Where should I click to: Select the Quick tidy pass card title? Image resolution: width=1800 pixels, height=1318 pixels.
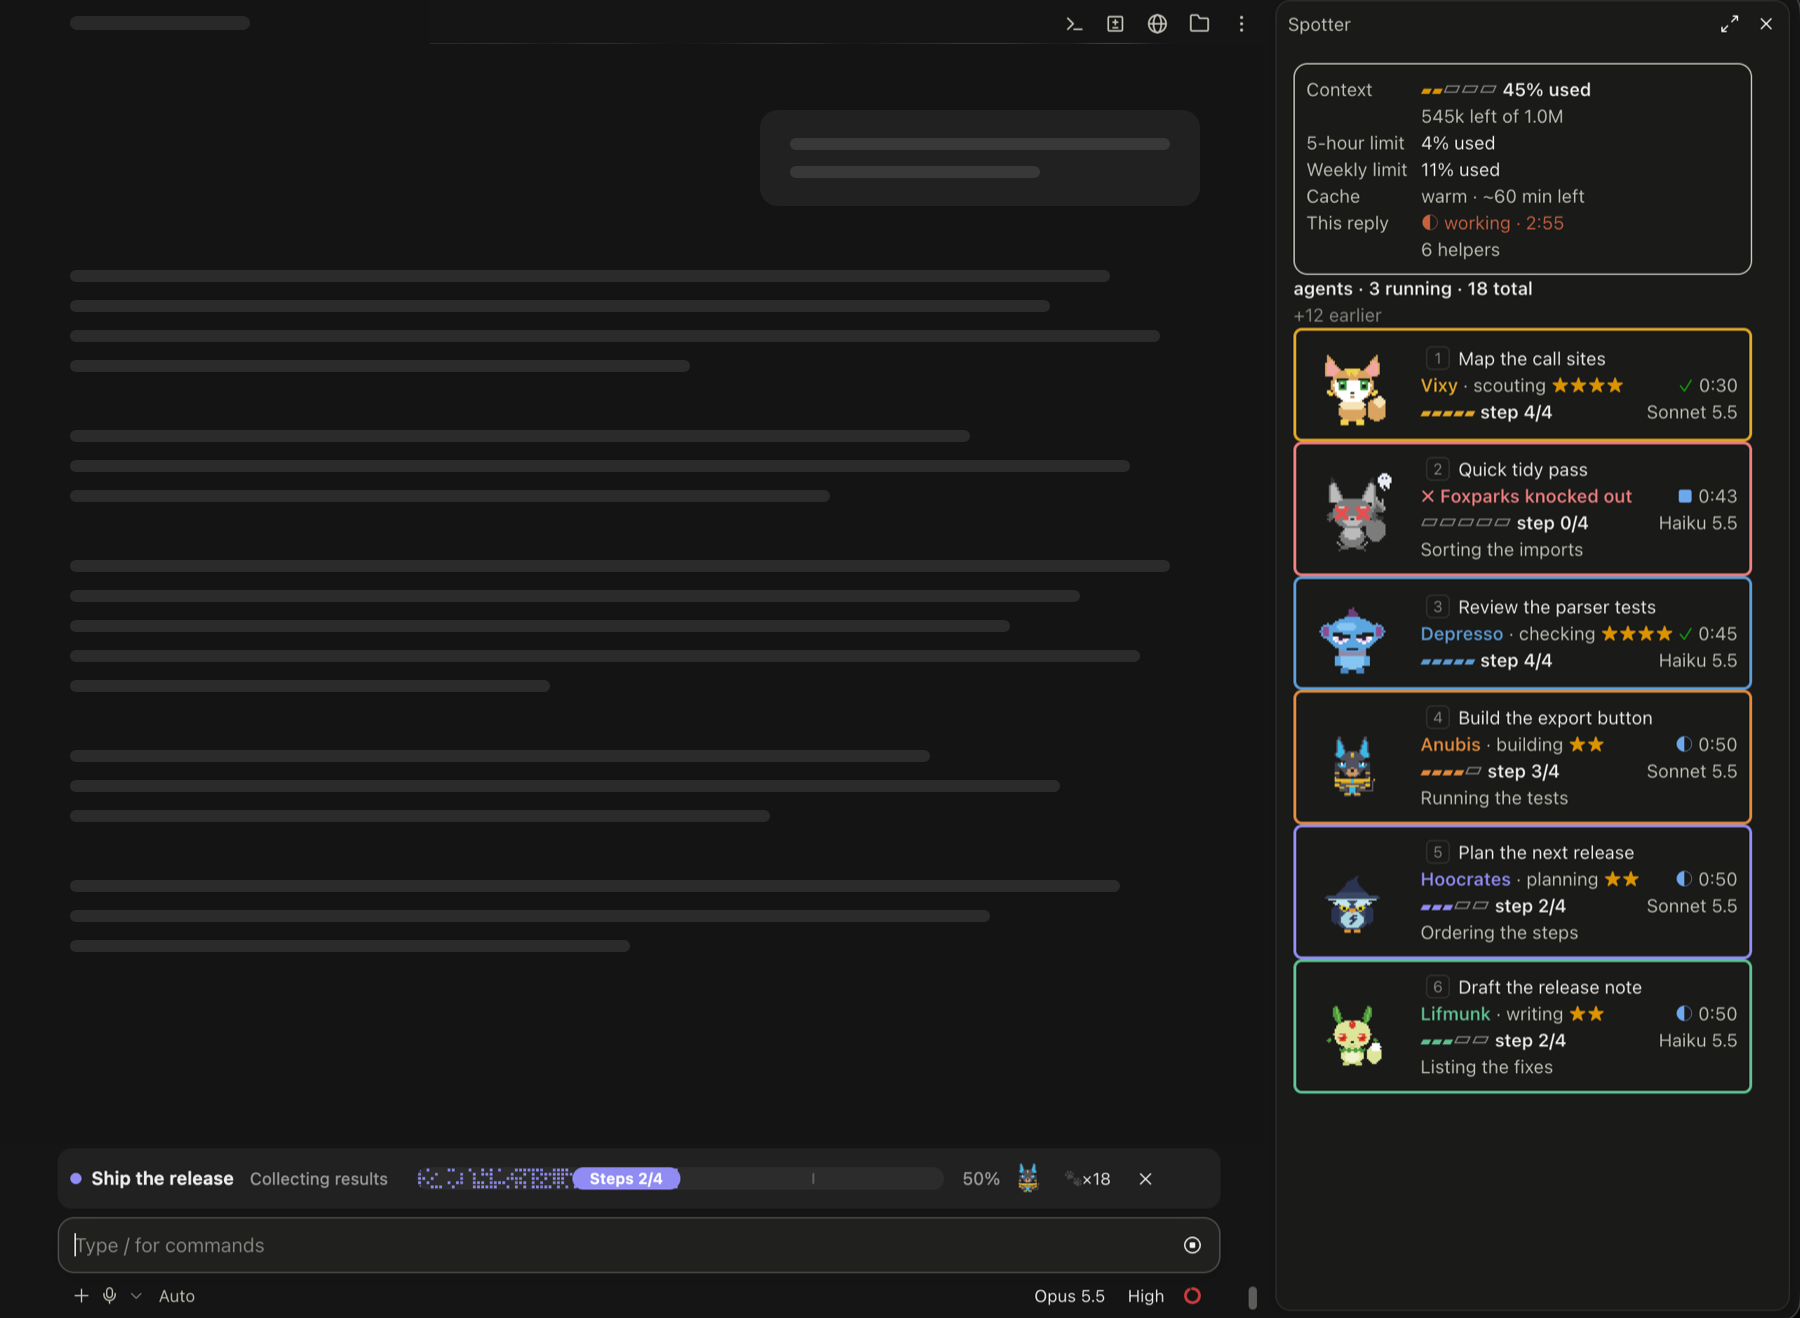(1522, 470)
